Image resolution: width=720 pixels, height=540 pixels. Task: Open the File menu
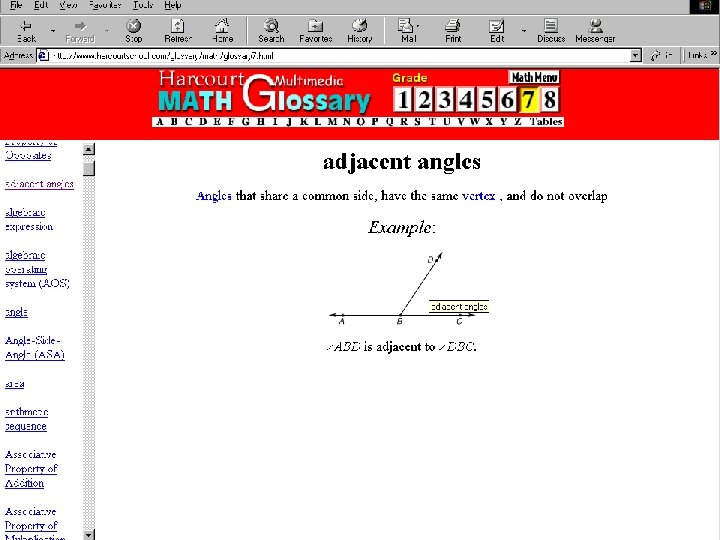16,5
